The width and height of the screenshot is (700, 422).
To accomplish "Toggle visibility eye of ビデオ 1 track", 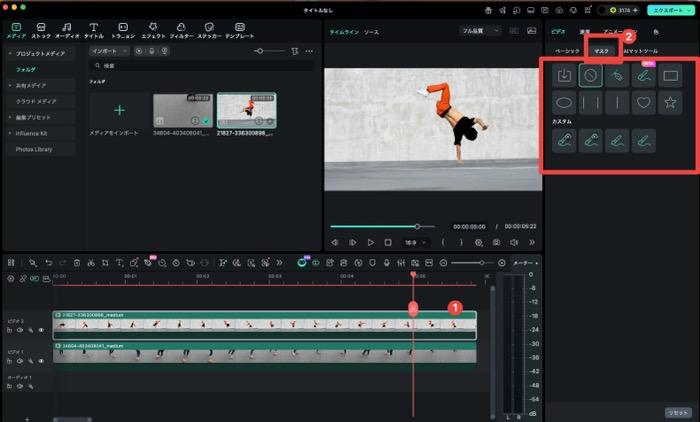I will tap(41, 361).
